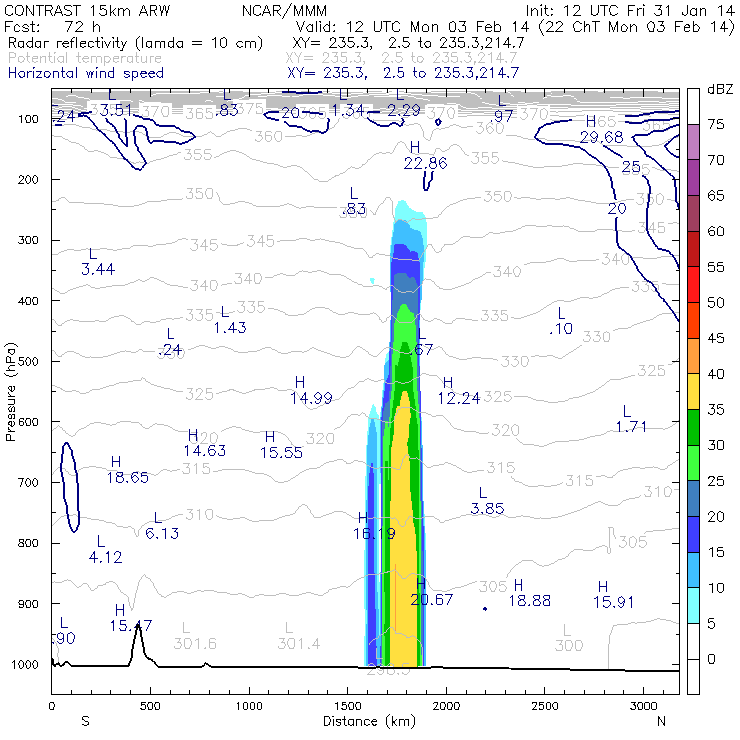The width and height of the screenshot is (740, 740).
Task: Click the 'Valid: 12 UTC Mon 03 Feb 14' text
Action: (414, 26)
